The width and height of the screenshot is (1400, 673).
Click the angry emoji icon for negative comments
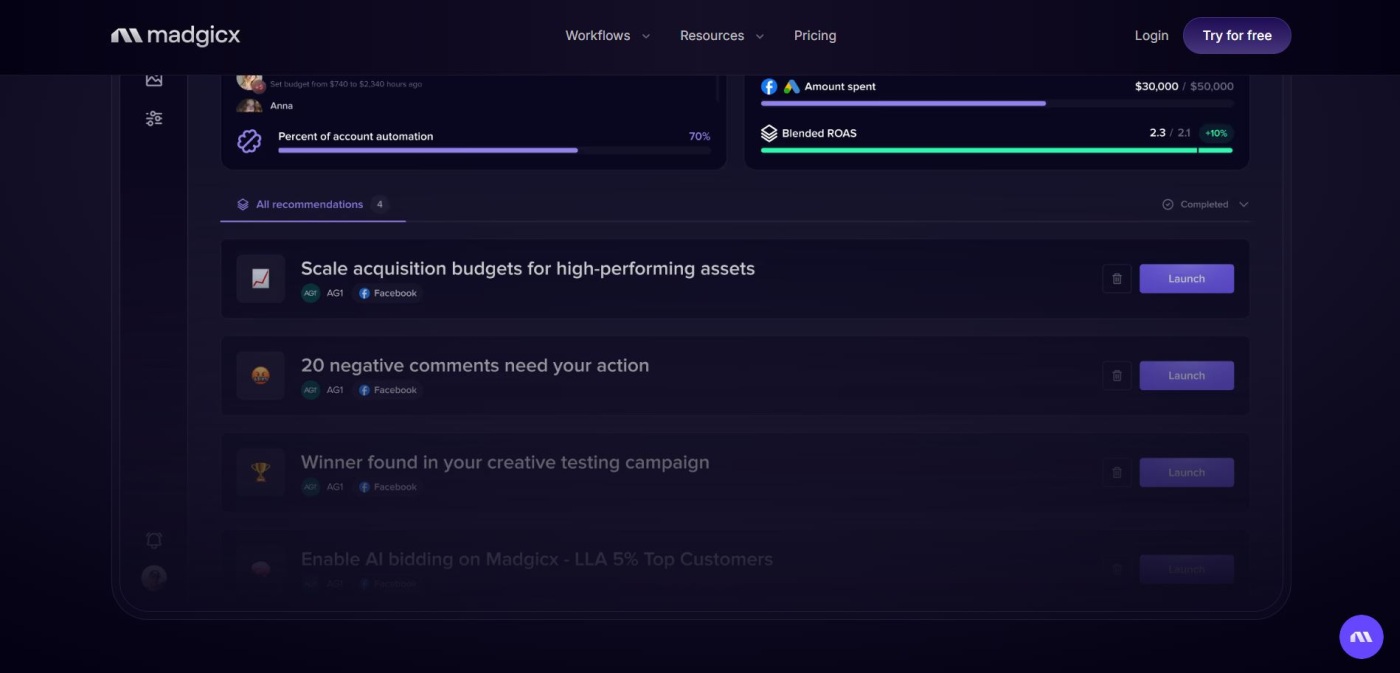click(x=261, y=376)
